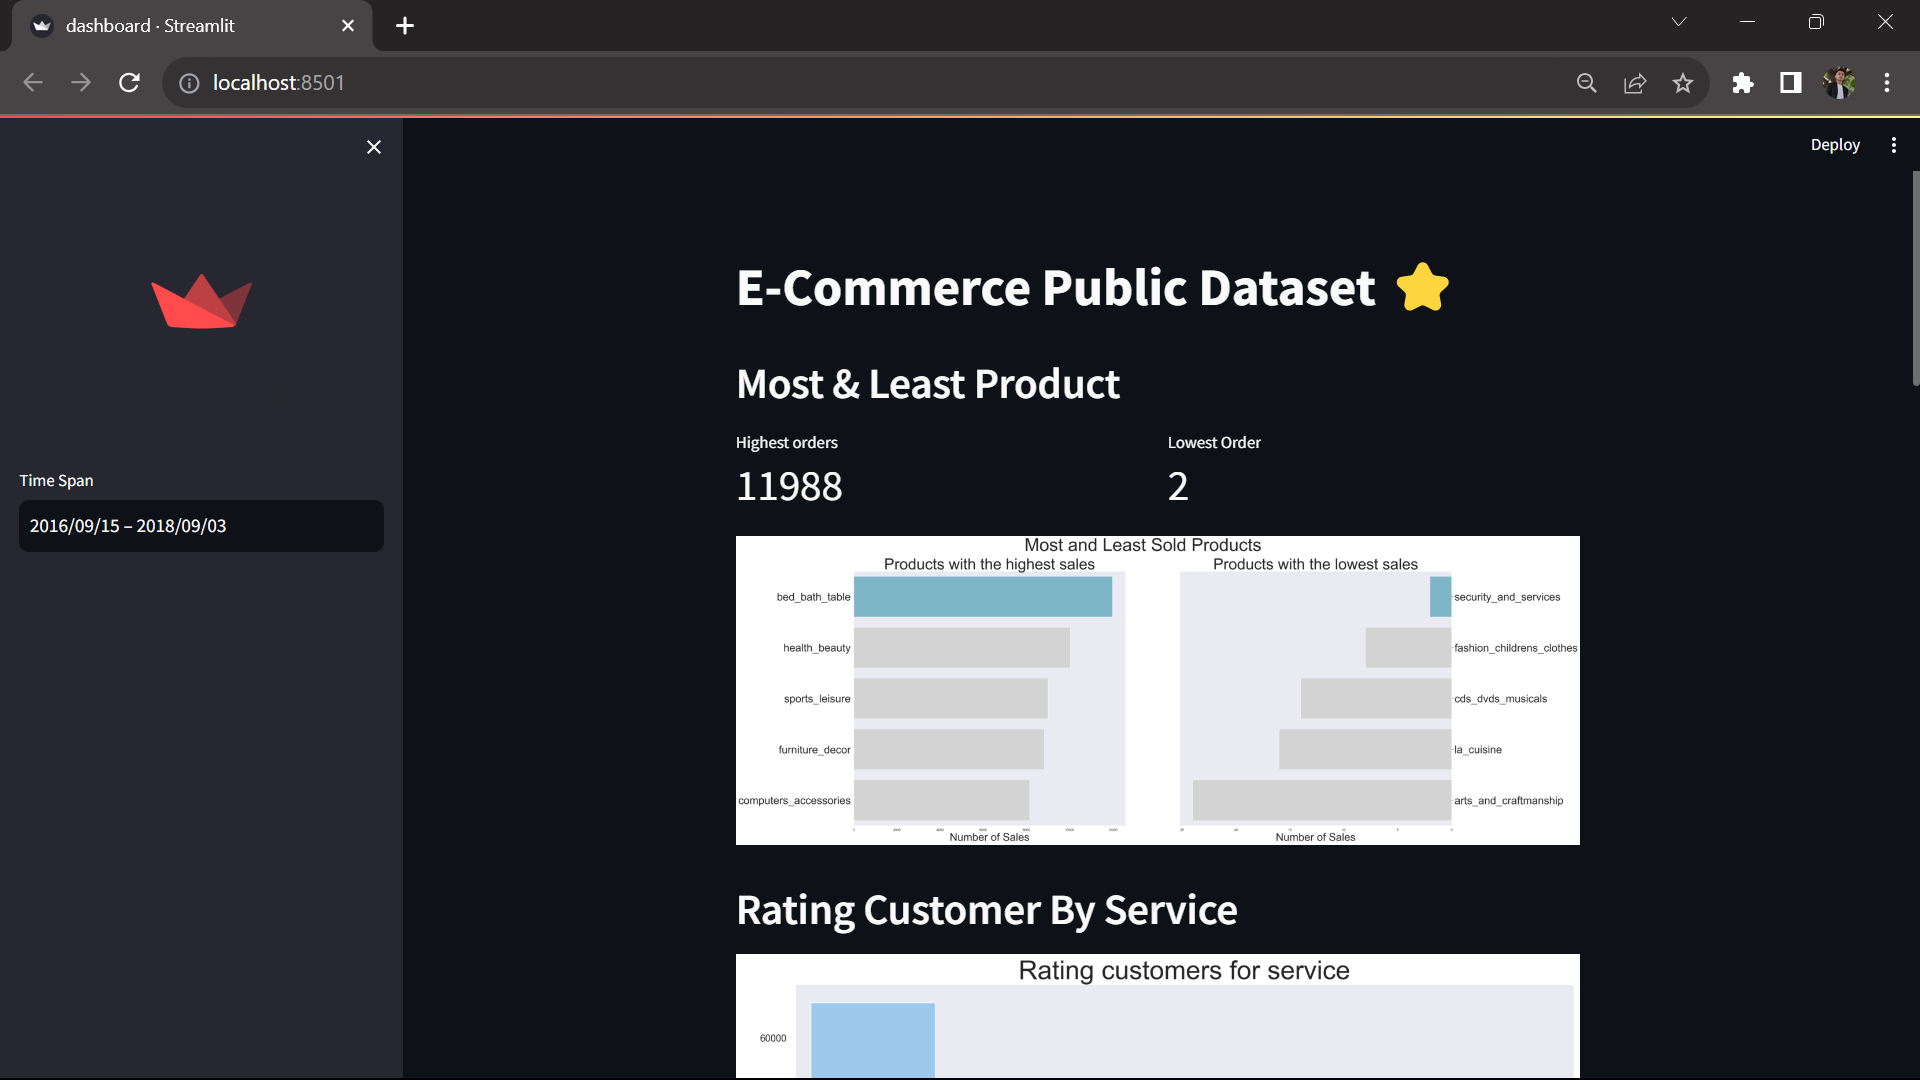Expand the tab search chevron

click(1679, 22)
